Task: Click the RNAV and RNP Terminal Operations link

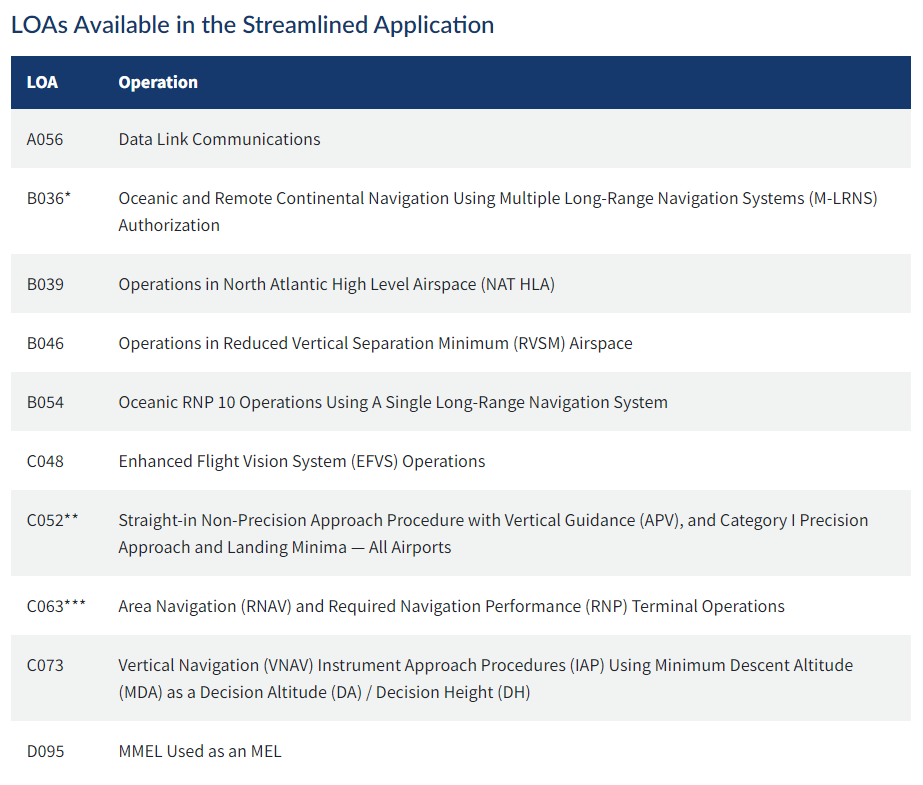Action: coord(450,606)
